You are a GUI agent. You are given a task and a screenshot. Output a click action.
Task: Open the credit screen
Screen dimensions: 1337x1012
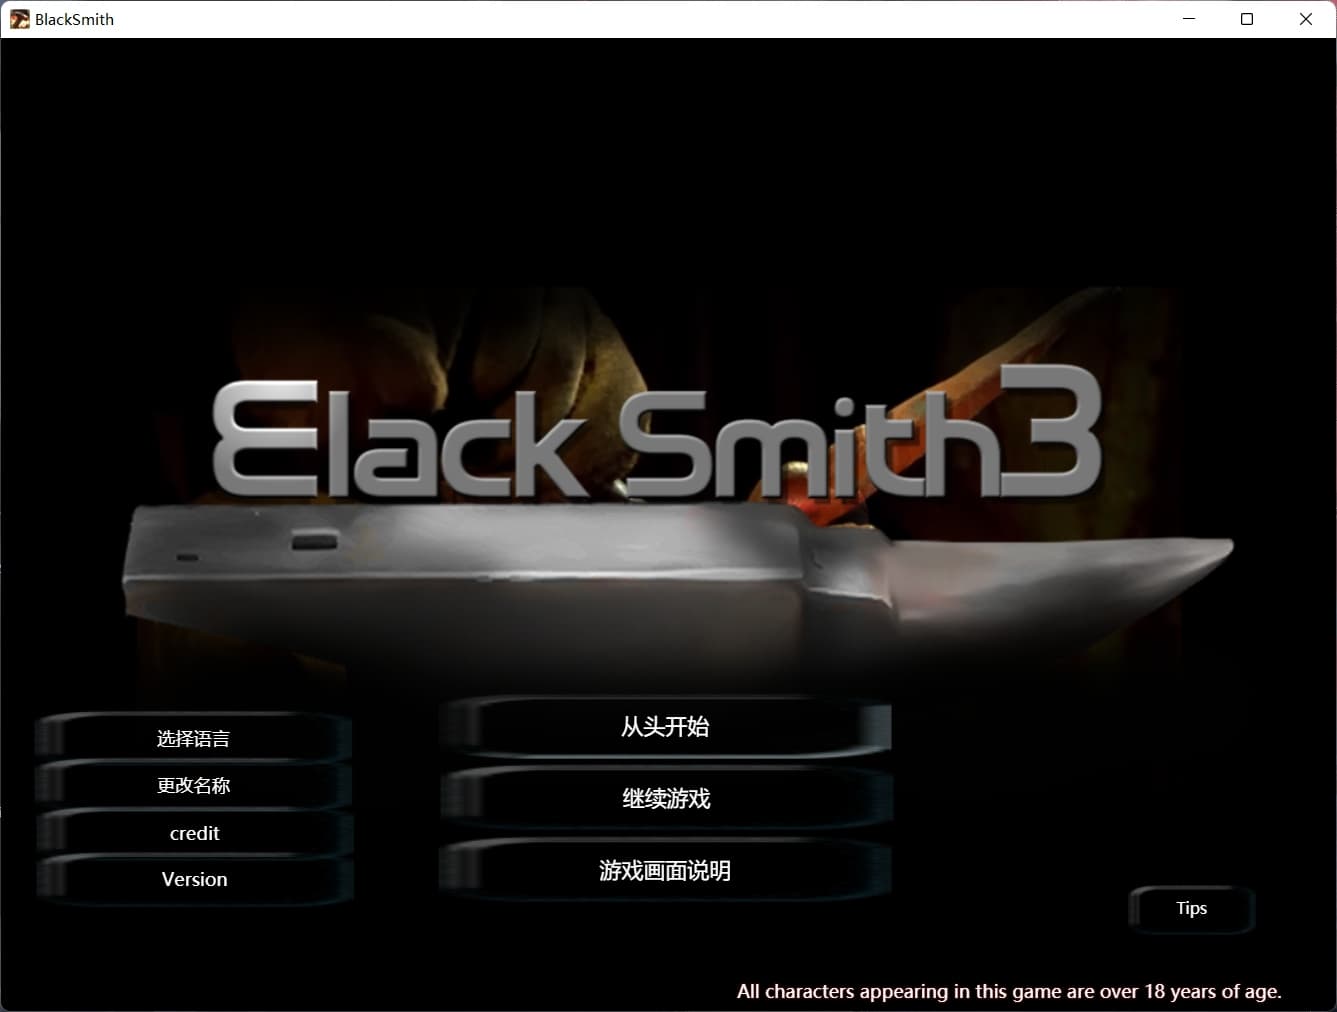click(194, 833)
